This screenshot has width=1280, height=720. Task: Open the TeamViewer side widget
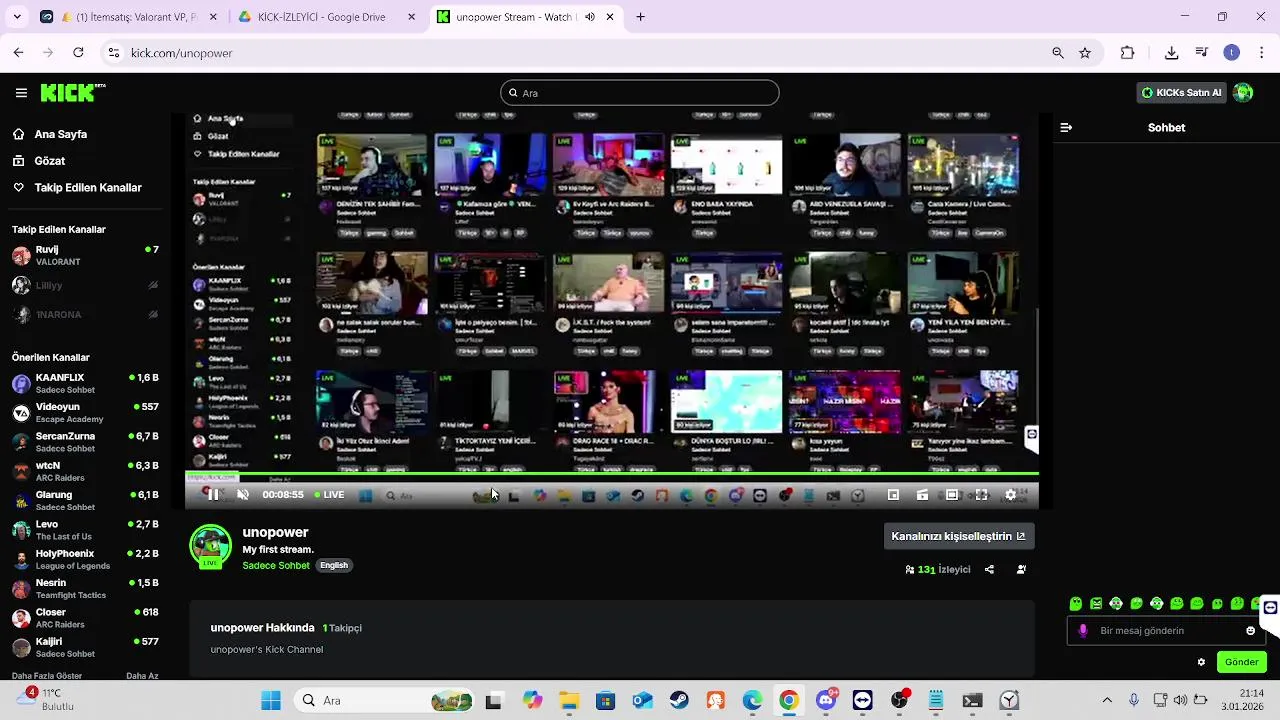coord(1270,607)
